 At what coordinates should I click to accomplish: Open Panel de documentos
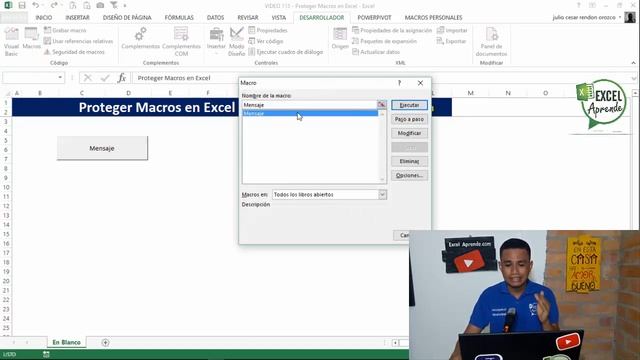(x=491, y=42)
